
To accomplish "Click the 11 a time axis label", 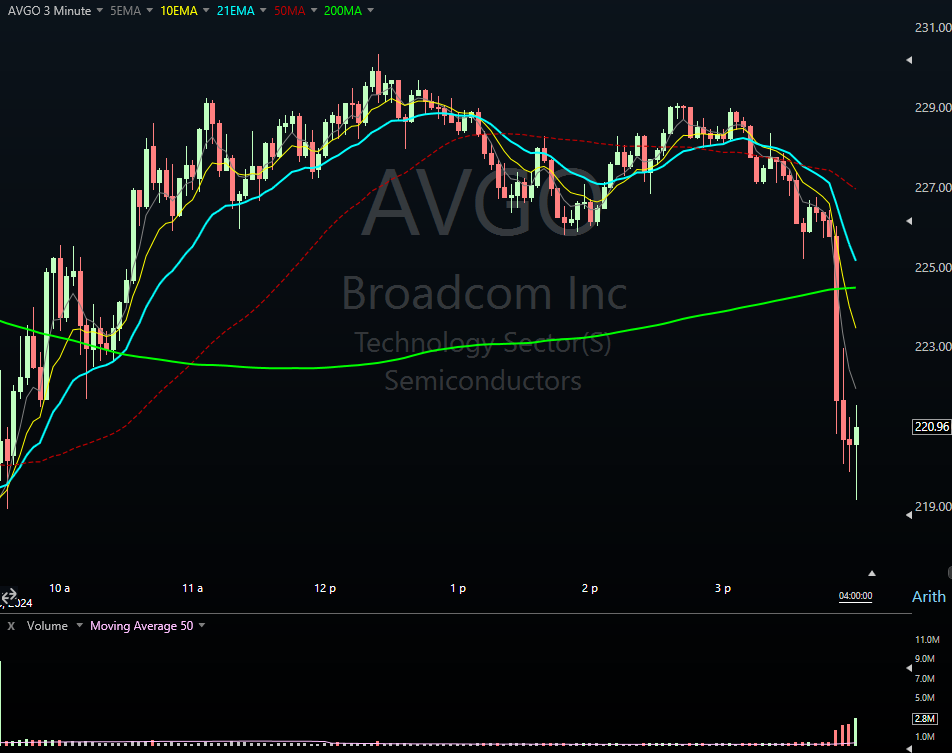I will tap(192, 588).
